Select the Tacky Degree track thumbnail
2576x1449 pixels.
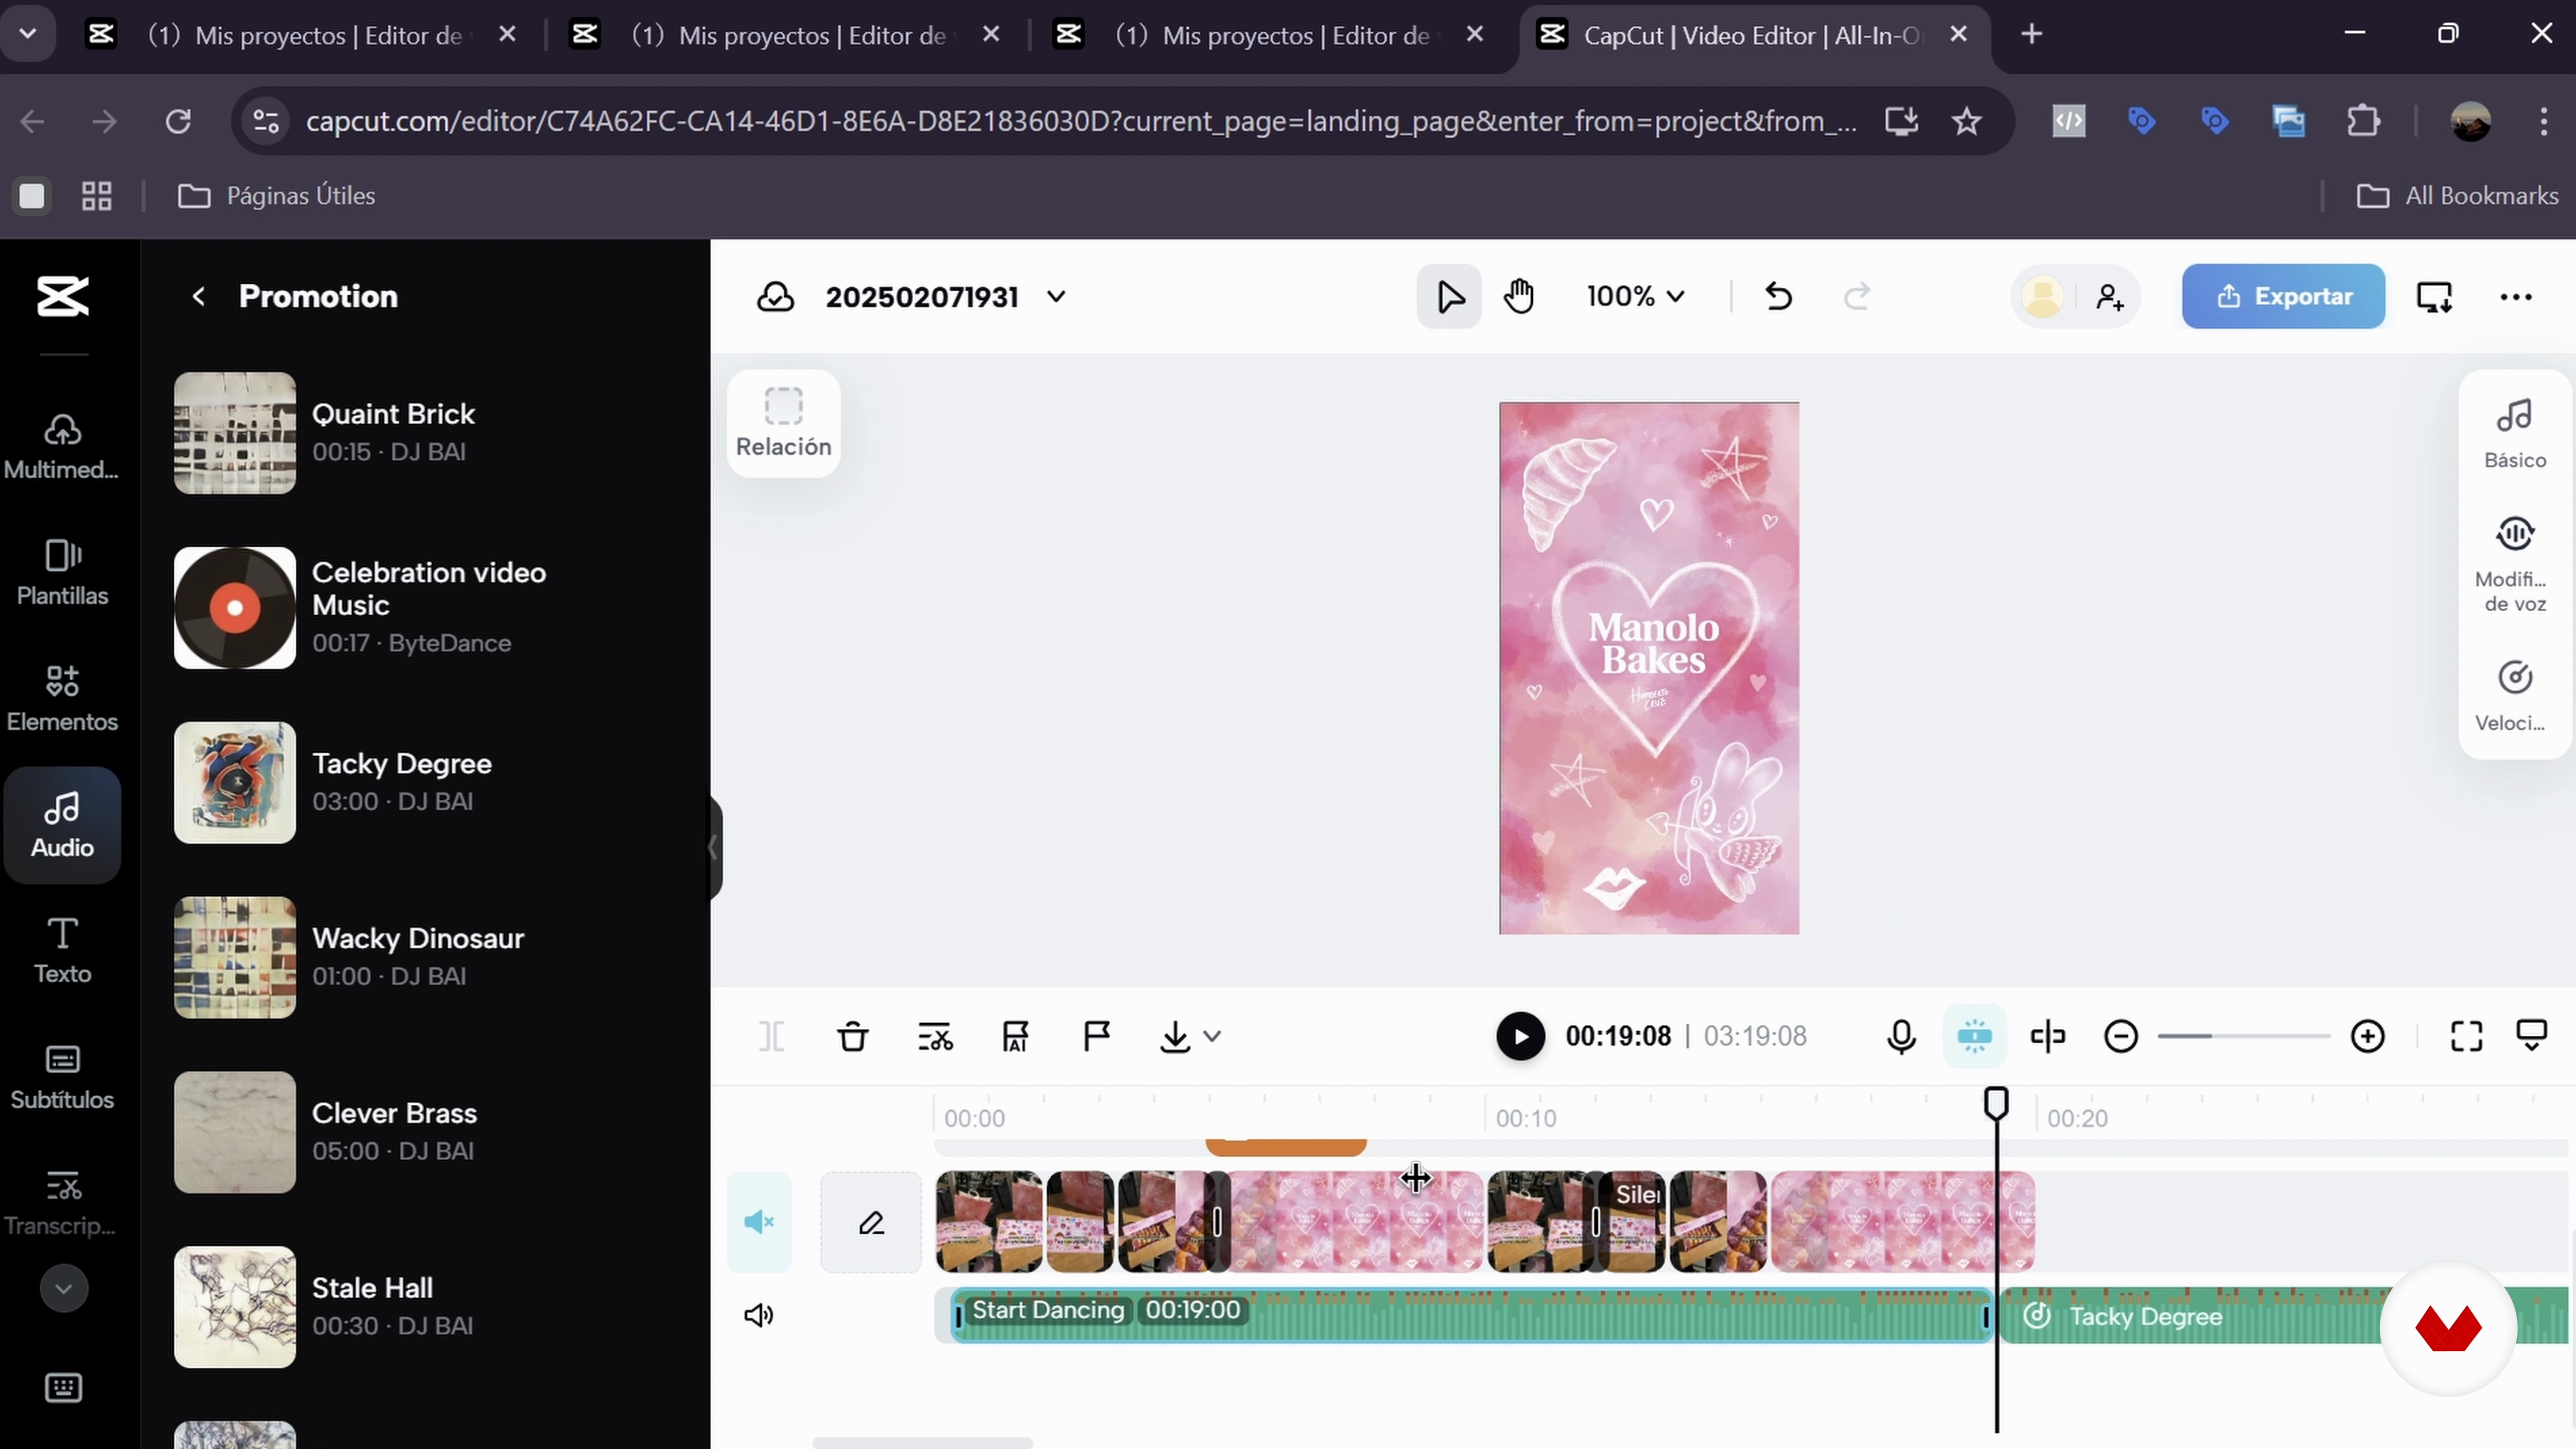click(235, 782)
